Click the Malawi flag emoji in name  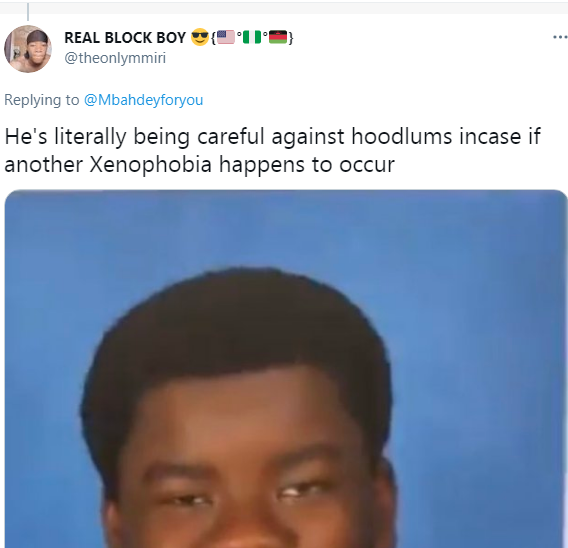[278, 37]
